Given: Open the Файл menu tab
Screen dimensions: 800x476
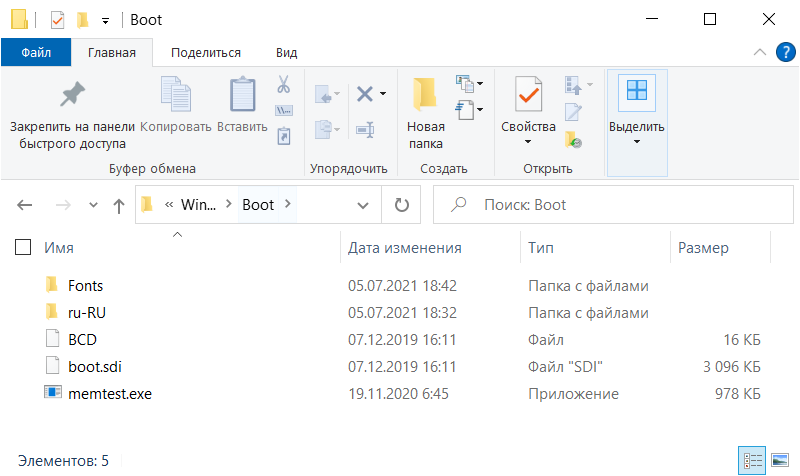Looking at the screenshot, I should tap(36, 53).
